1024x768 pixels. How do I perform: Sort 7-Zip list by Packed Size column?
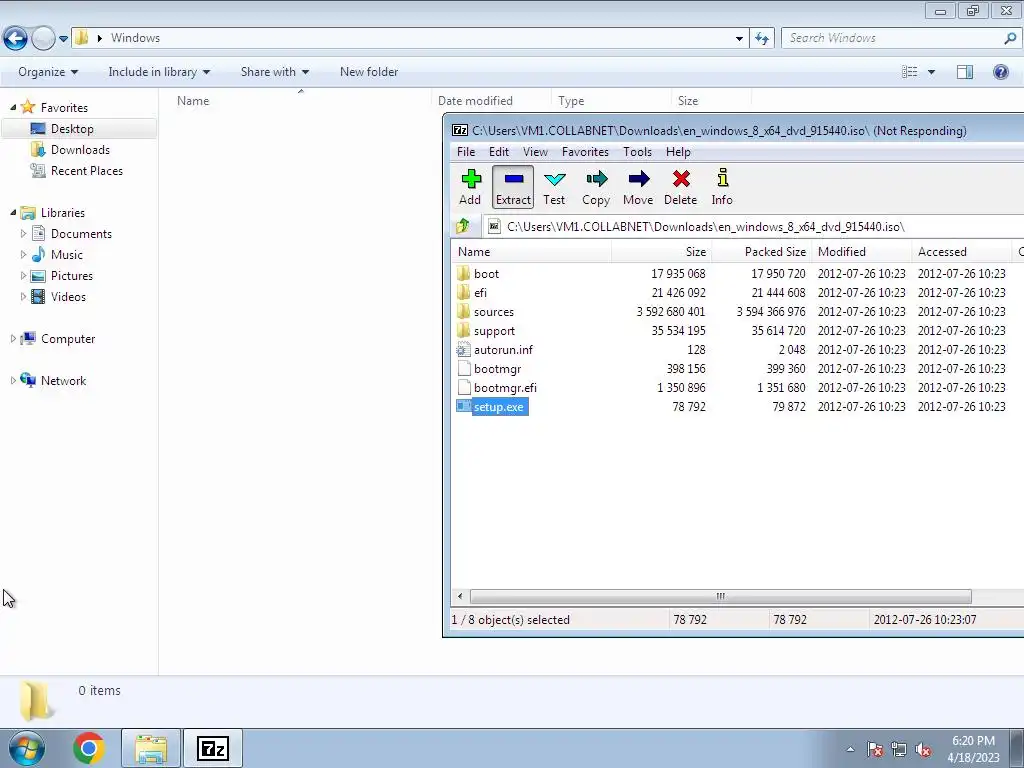click(x=760, y=251)
